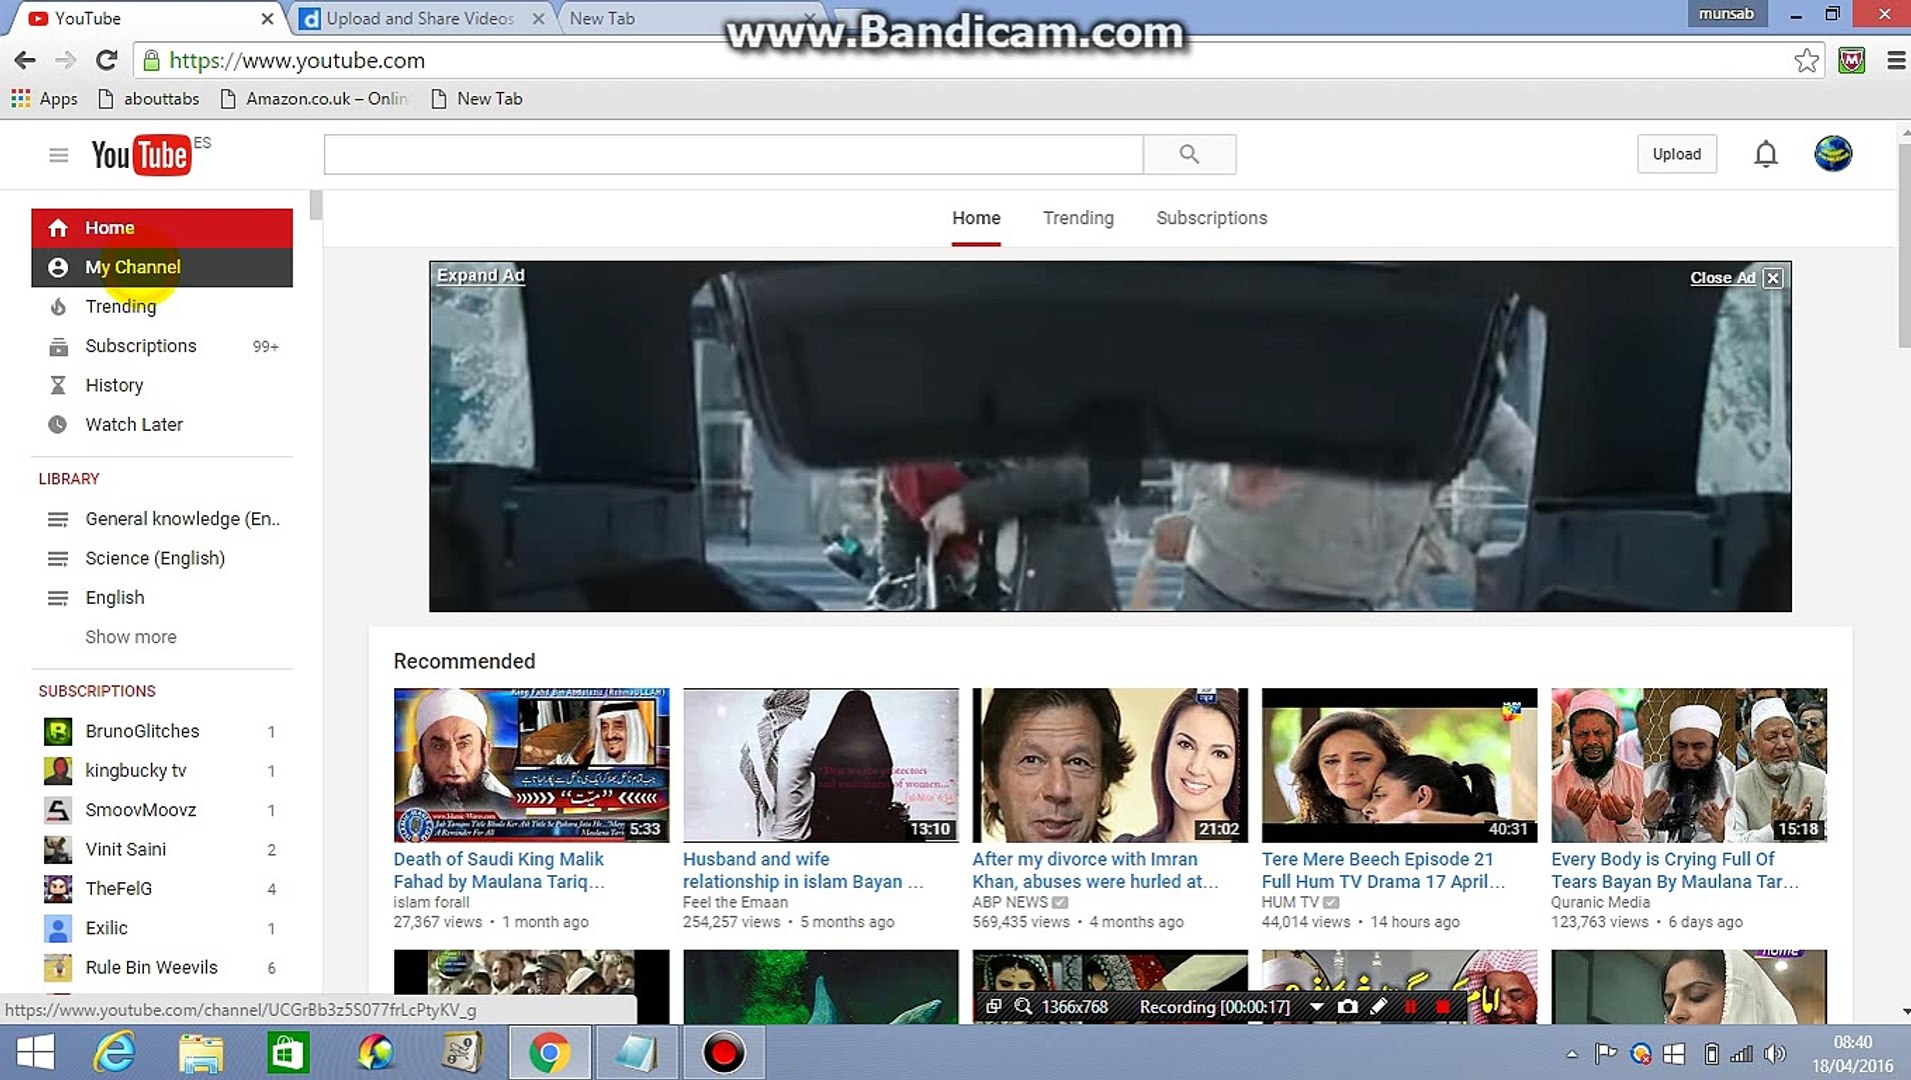Open the Chrome menu icon

pyautogui.click(x=1895, y=61)
